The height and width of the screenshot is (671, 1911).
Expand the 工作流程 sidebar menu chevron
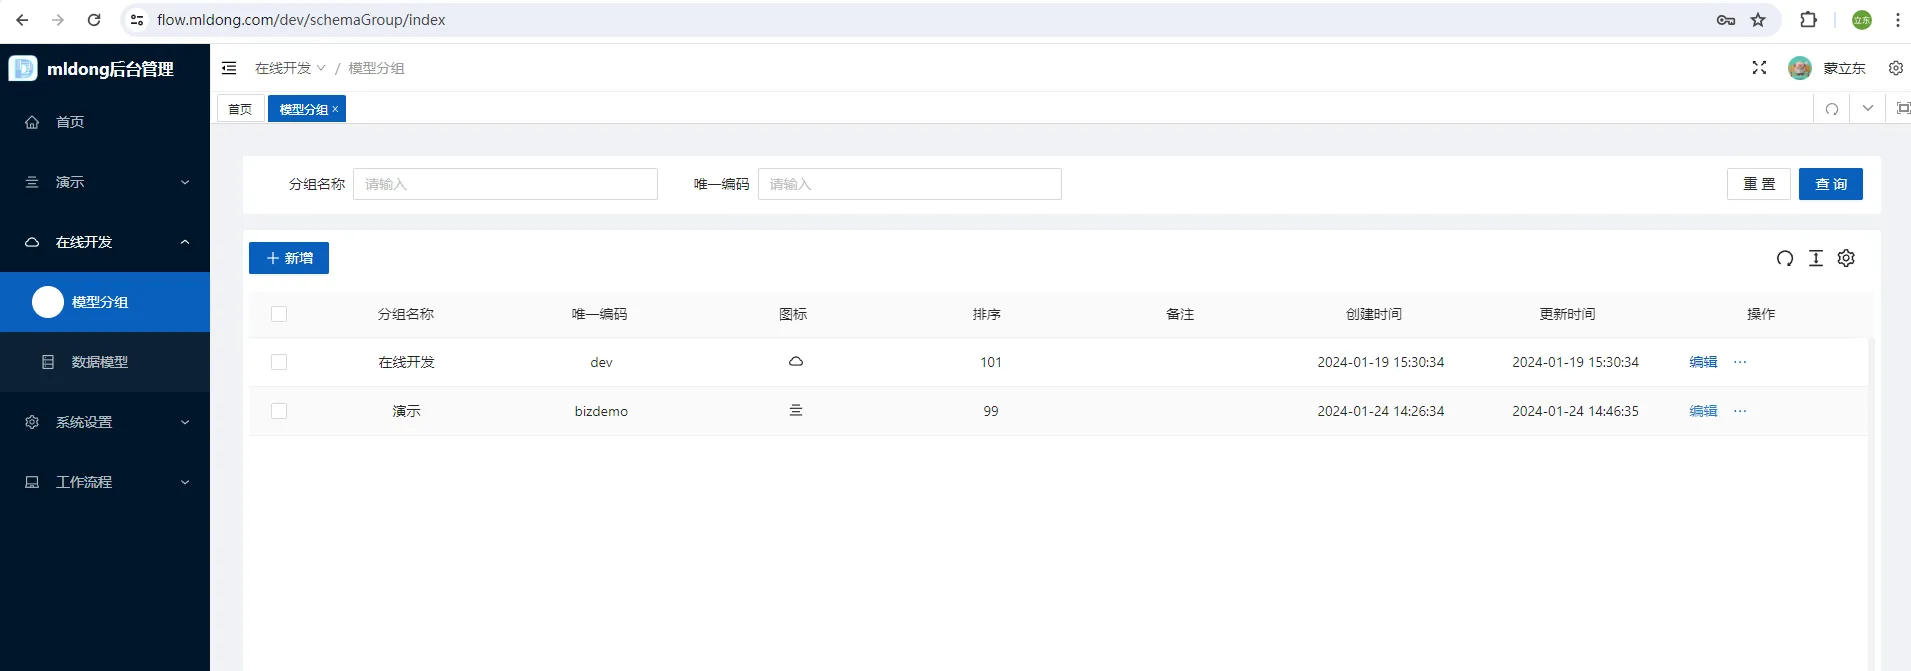tap(185, 482)
